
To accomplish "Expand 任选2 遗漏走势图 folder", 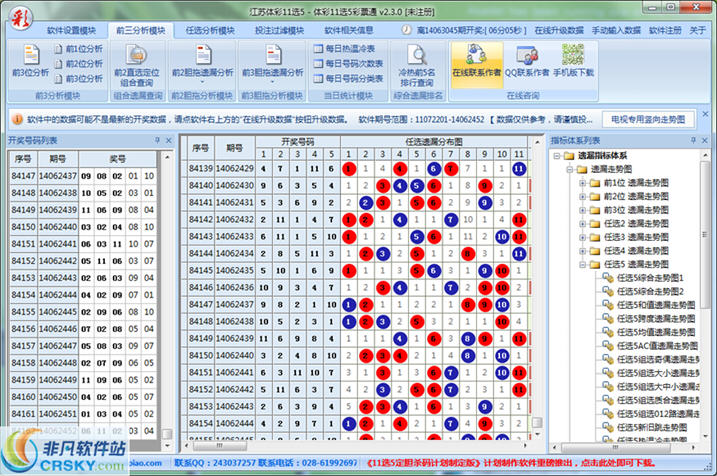I will 583,224.
